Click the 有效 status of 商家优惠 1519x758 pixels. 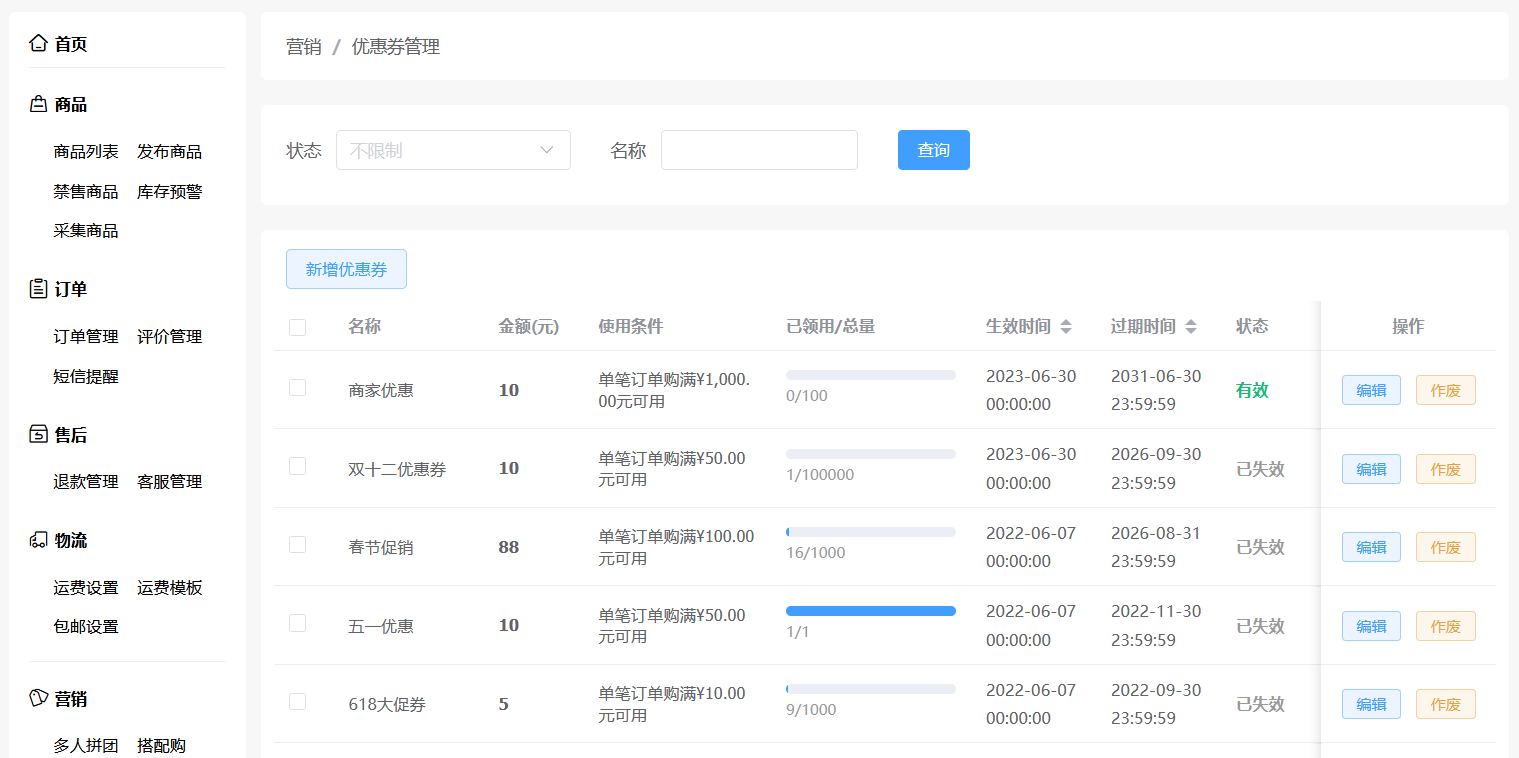point(1252,390)
